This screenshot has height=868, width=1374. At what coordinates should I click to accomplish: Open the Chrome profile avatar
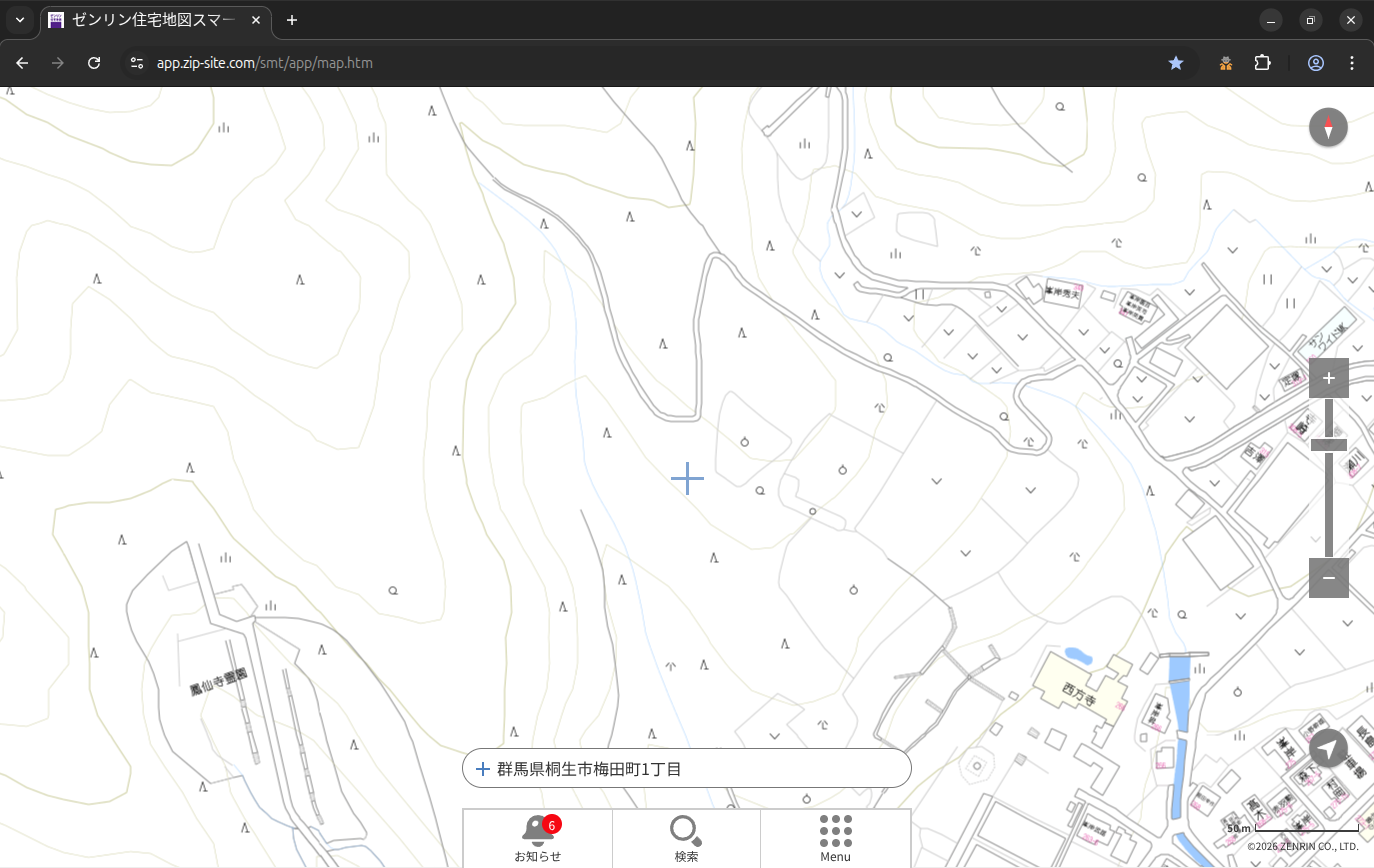pos(1315,63)
